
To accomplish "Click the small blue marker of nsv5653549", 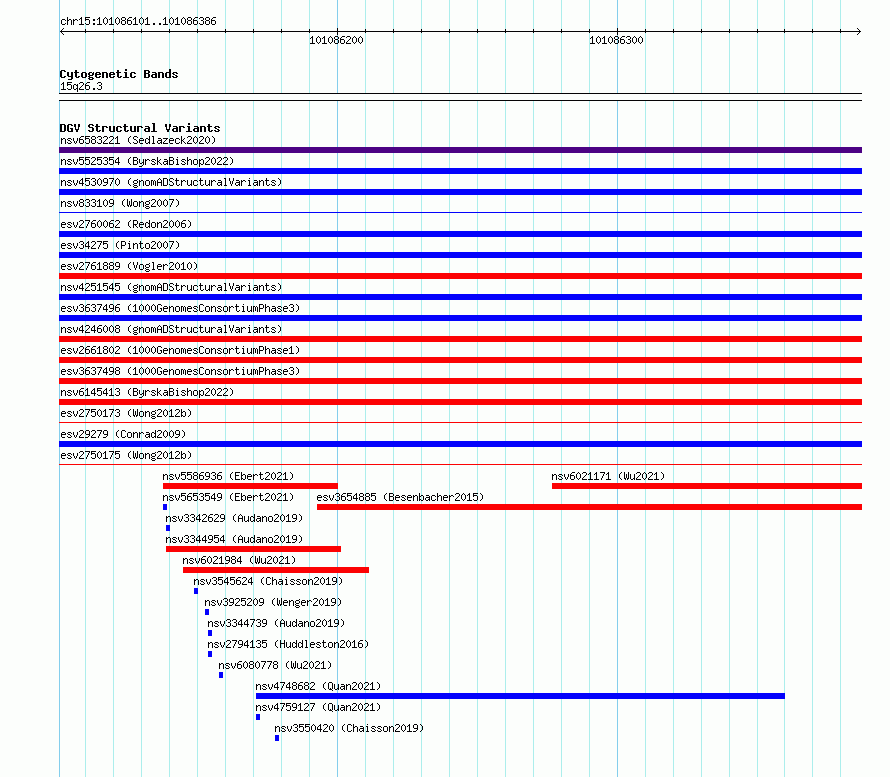I will point(165,507).
